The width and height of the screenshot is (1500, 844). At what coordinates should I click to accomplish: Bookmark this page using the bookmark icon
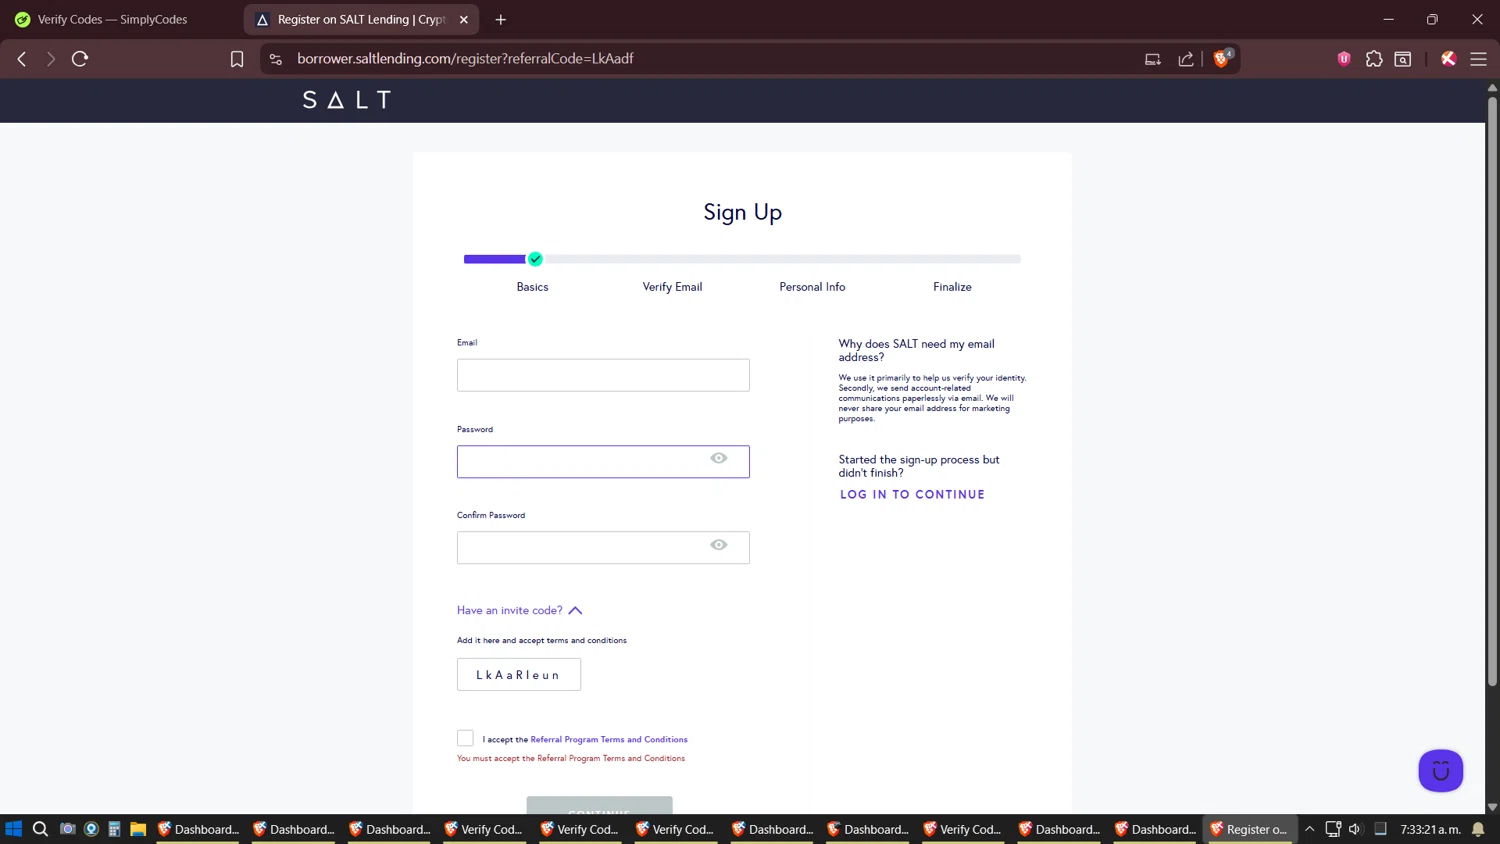click(x=237, y=59)
